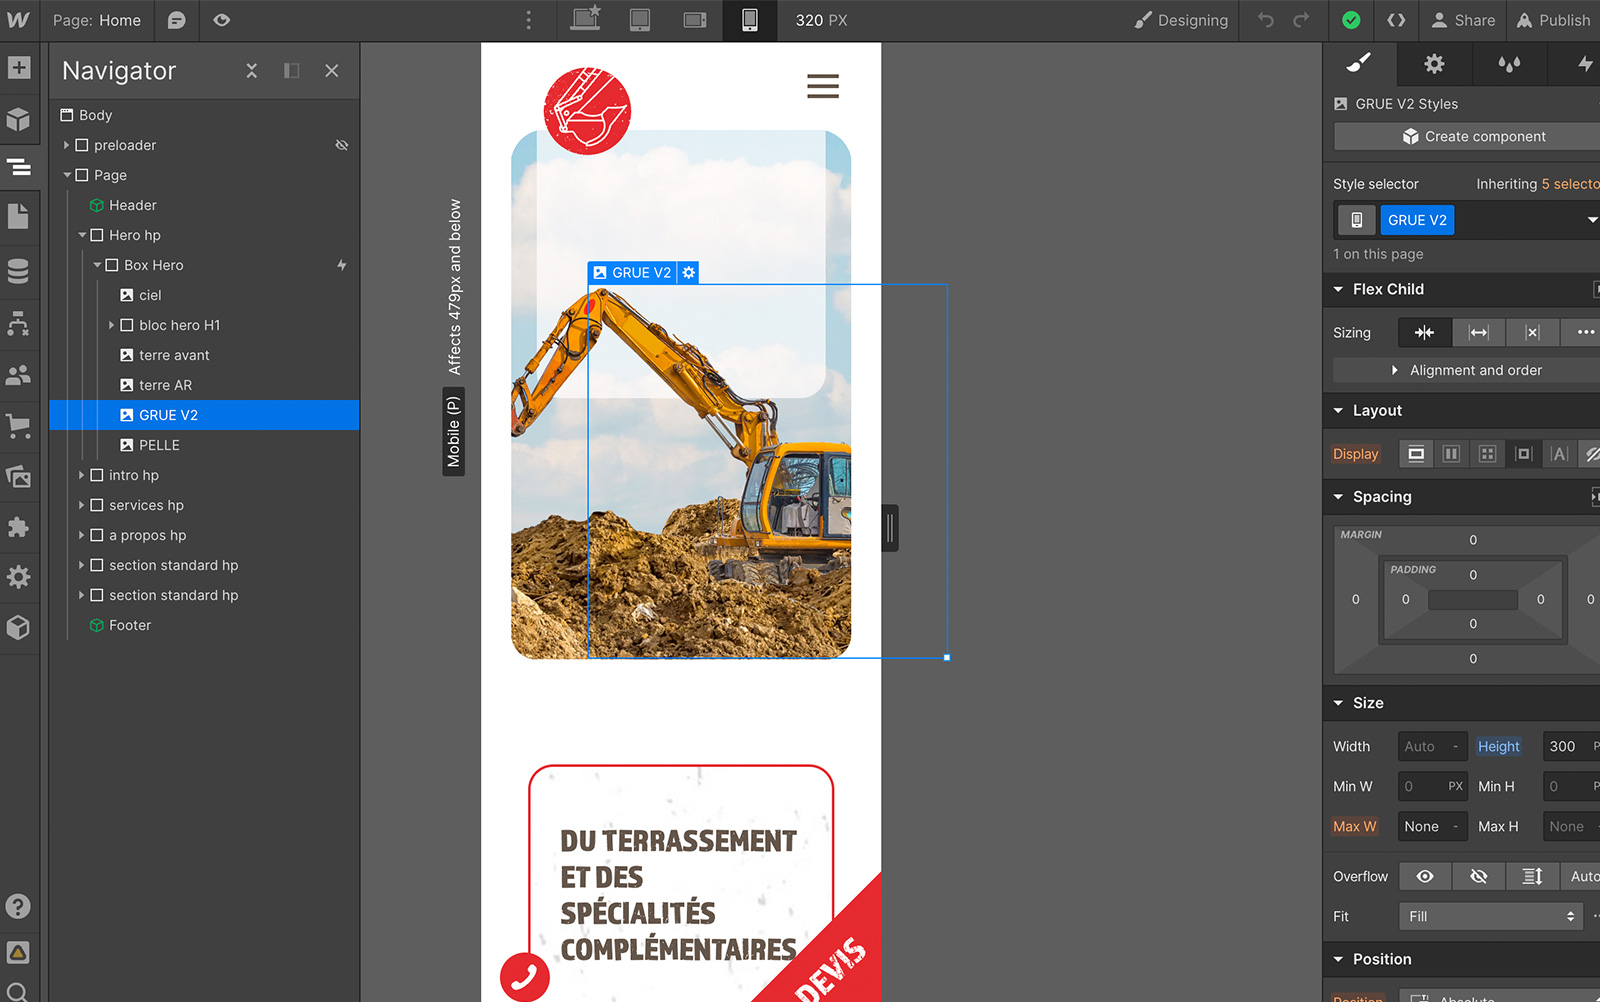Switch to the Interactions lightning tab

tap(1584, 64)
